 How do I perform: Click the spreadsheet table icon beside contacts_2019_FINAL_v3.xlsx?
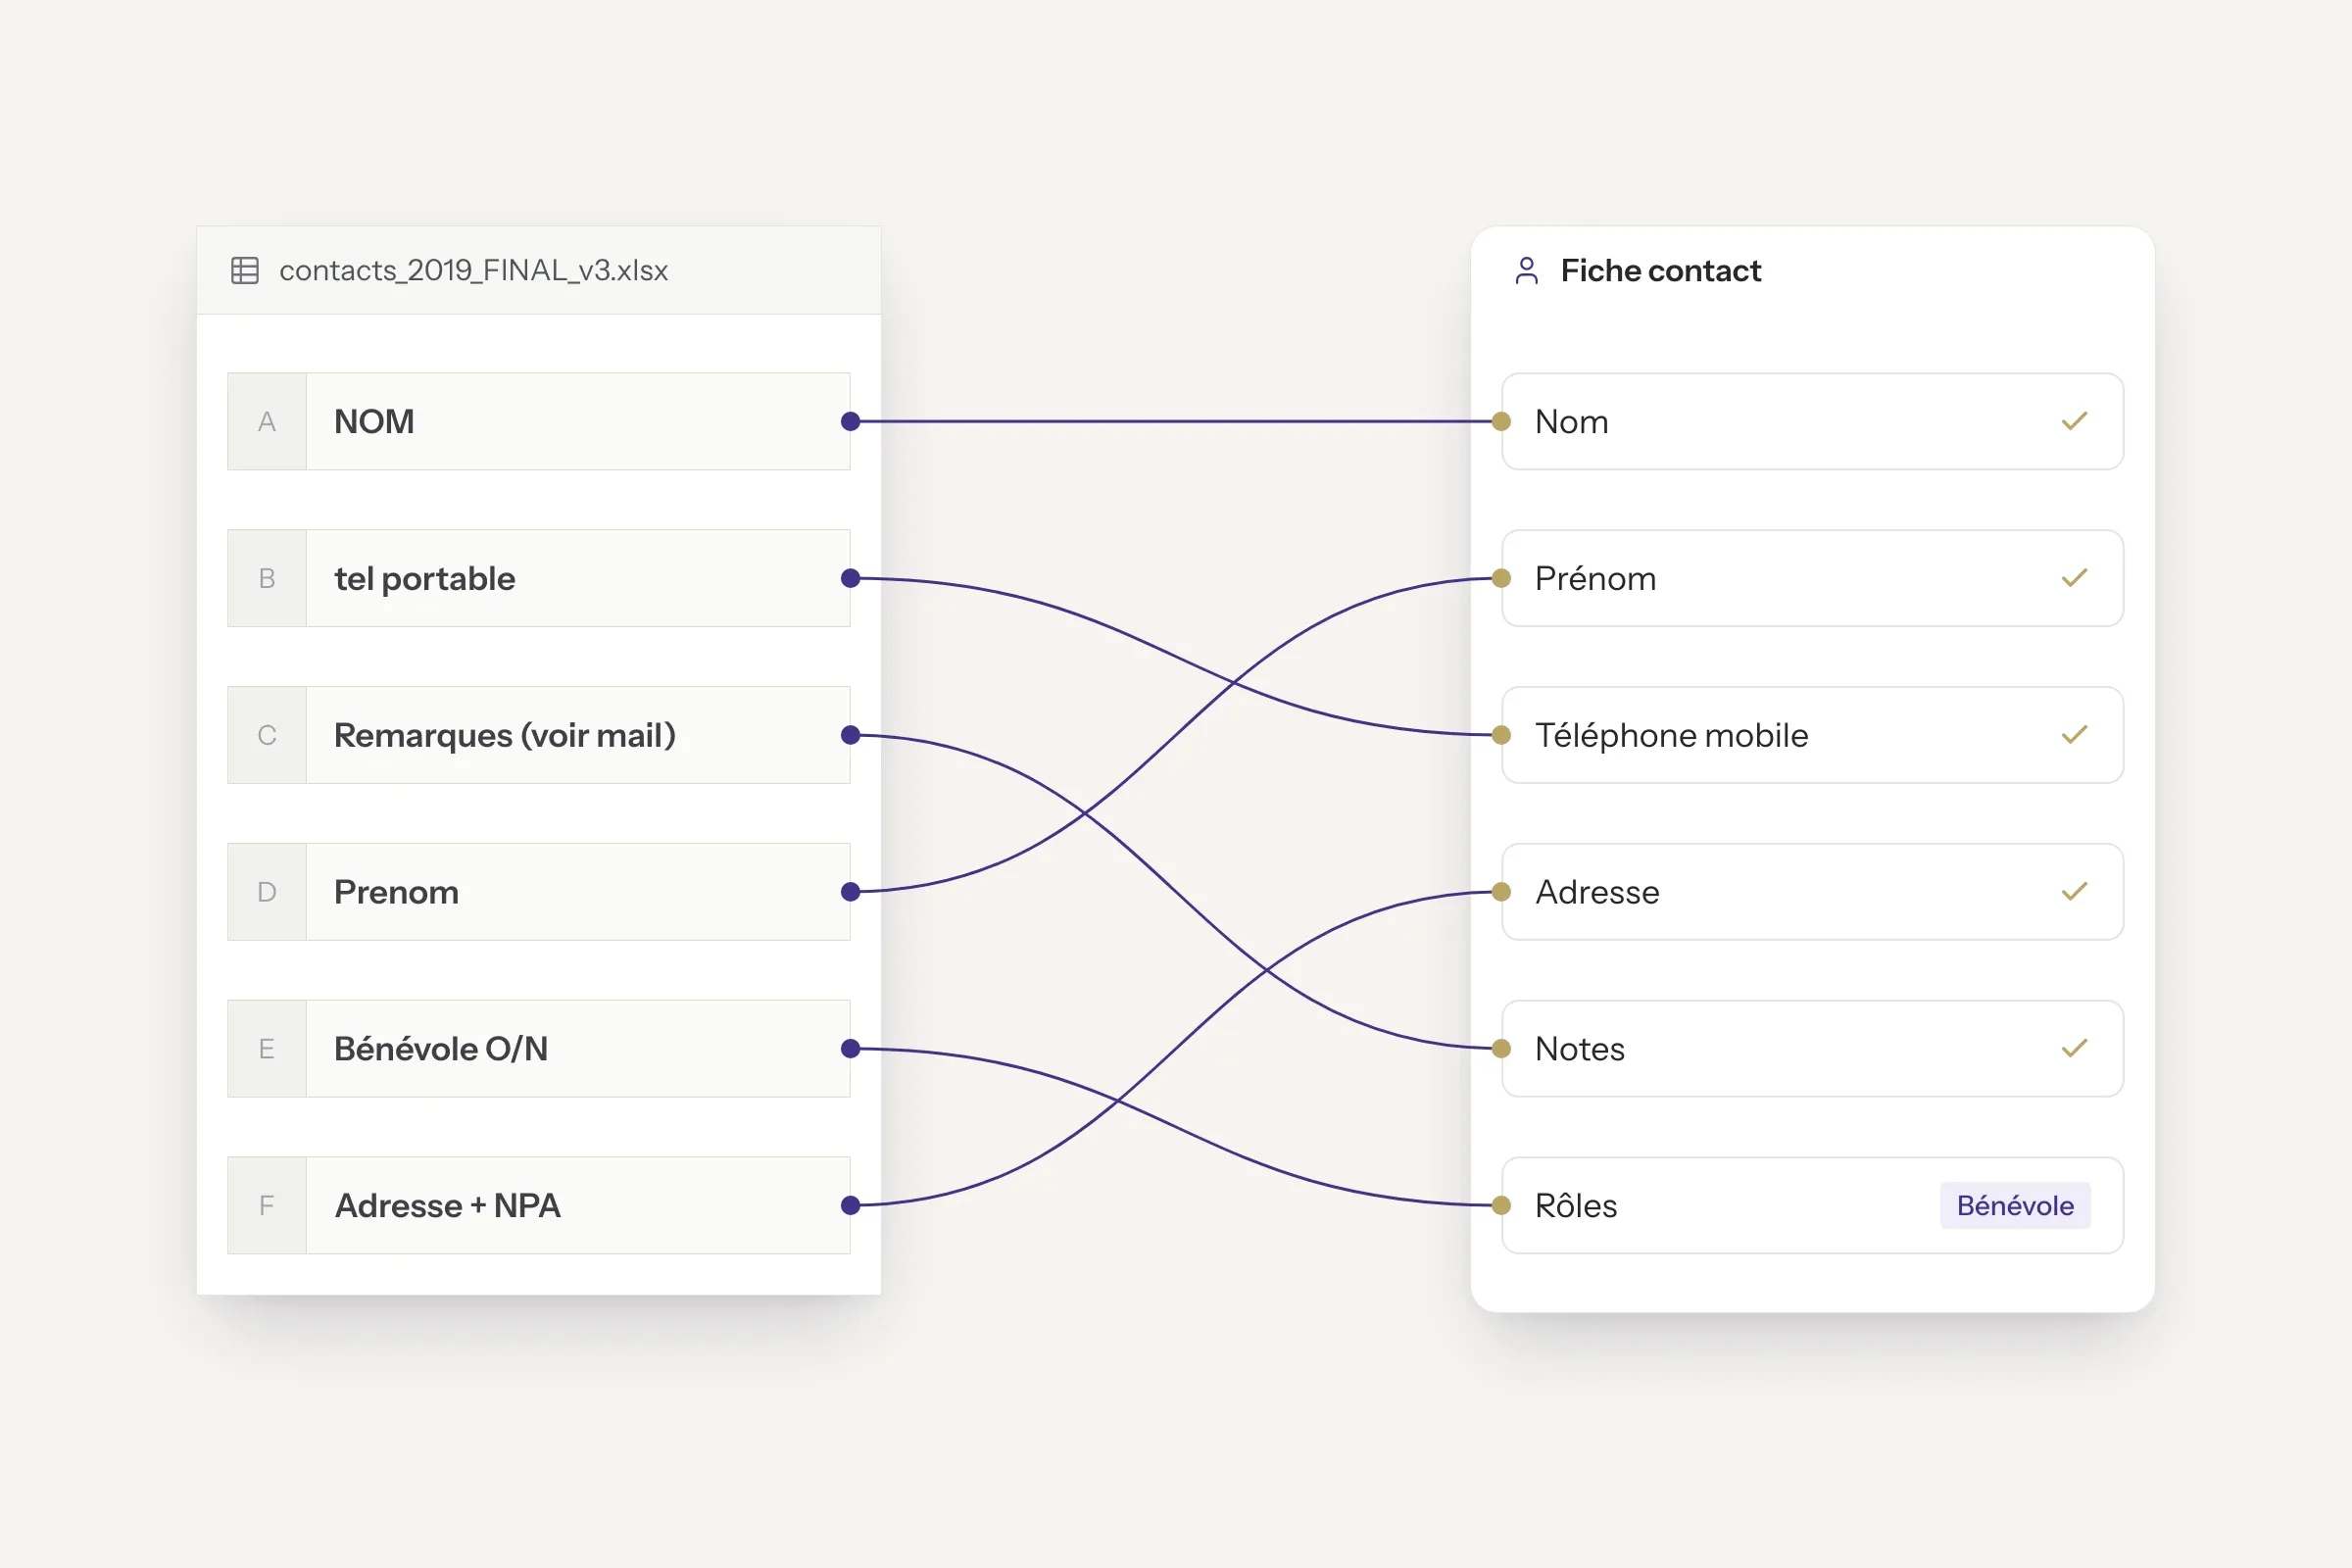click(x=245, y=270)
